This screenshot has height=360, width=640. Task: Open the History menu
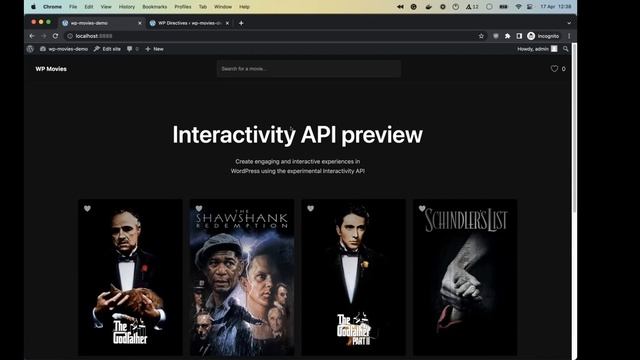pyautogui.click(x=127, y=7)
